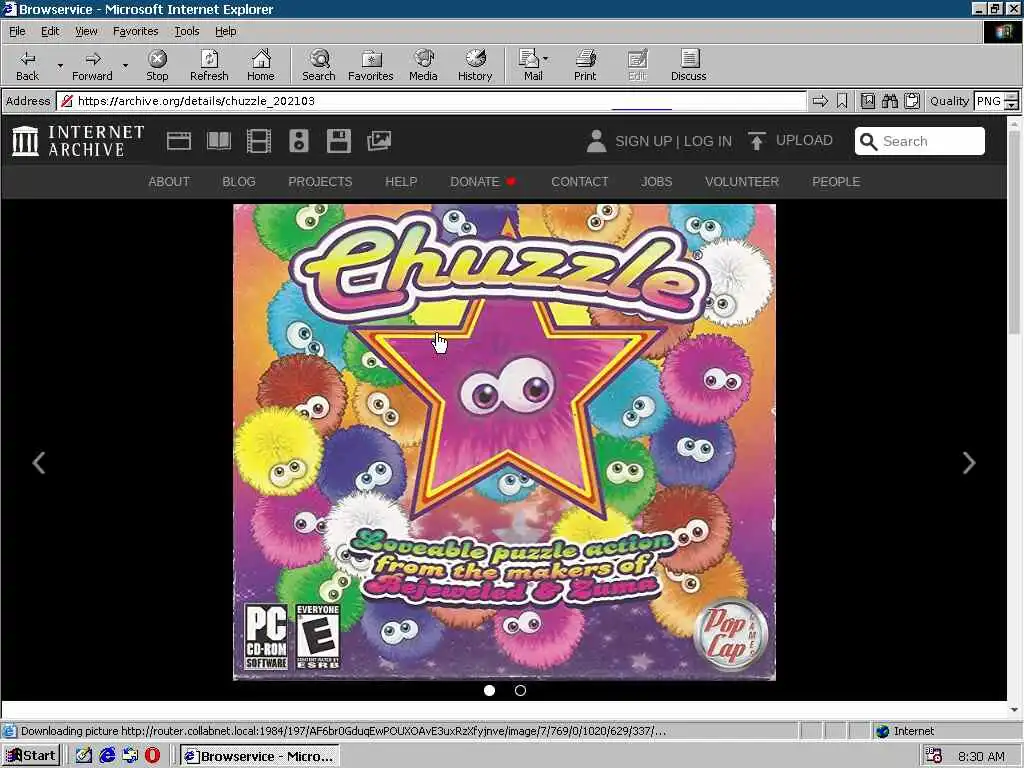Click the system tray clock 8:30 AM
Image resolution: width=1024 pixels, height=768 pixels.
[x=981, y=756]
